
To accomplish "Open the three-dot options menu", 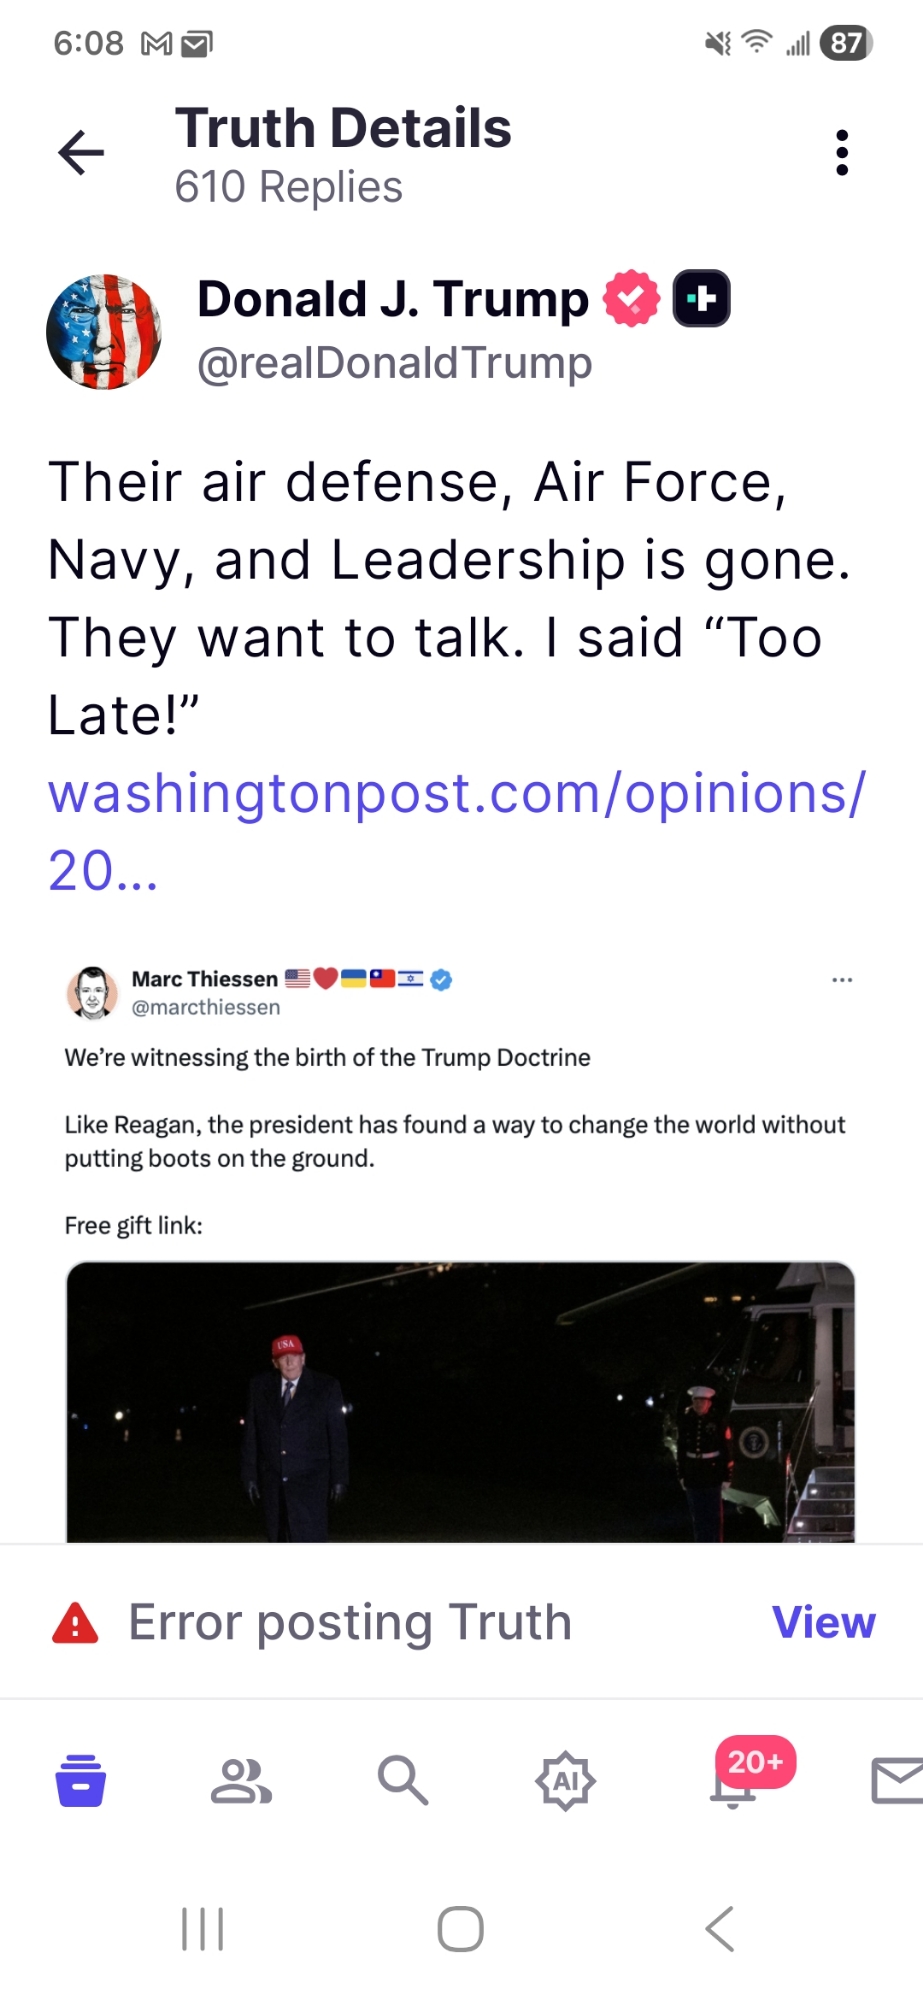I will pyautogui.click(x=842, y=153).
